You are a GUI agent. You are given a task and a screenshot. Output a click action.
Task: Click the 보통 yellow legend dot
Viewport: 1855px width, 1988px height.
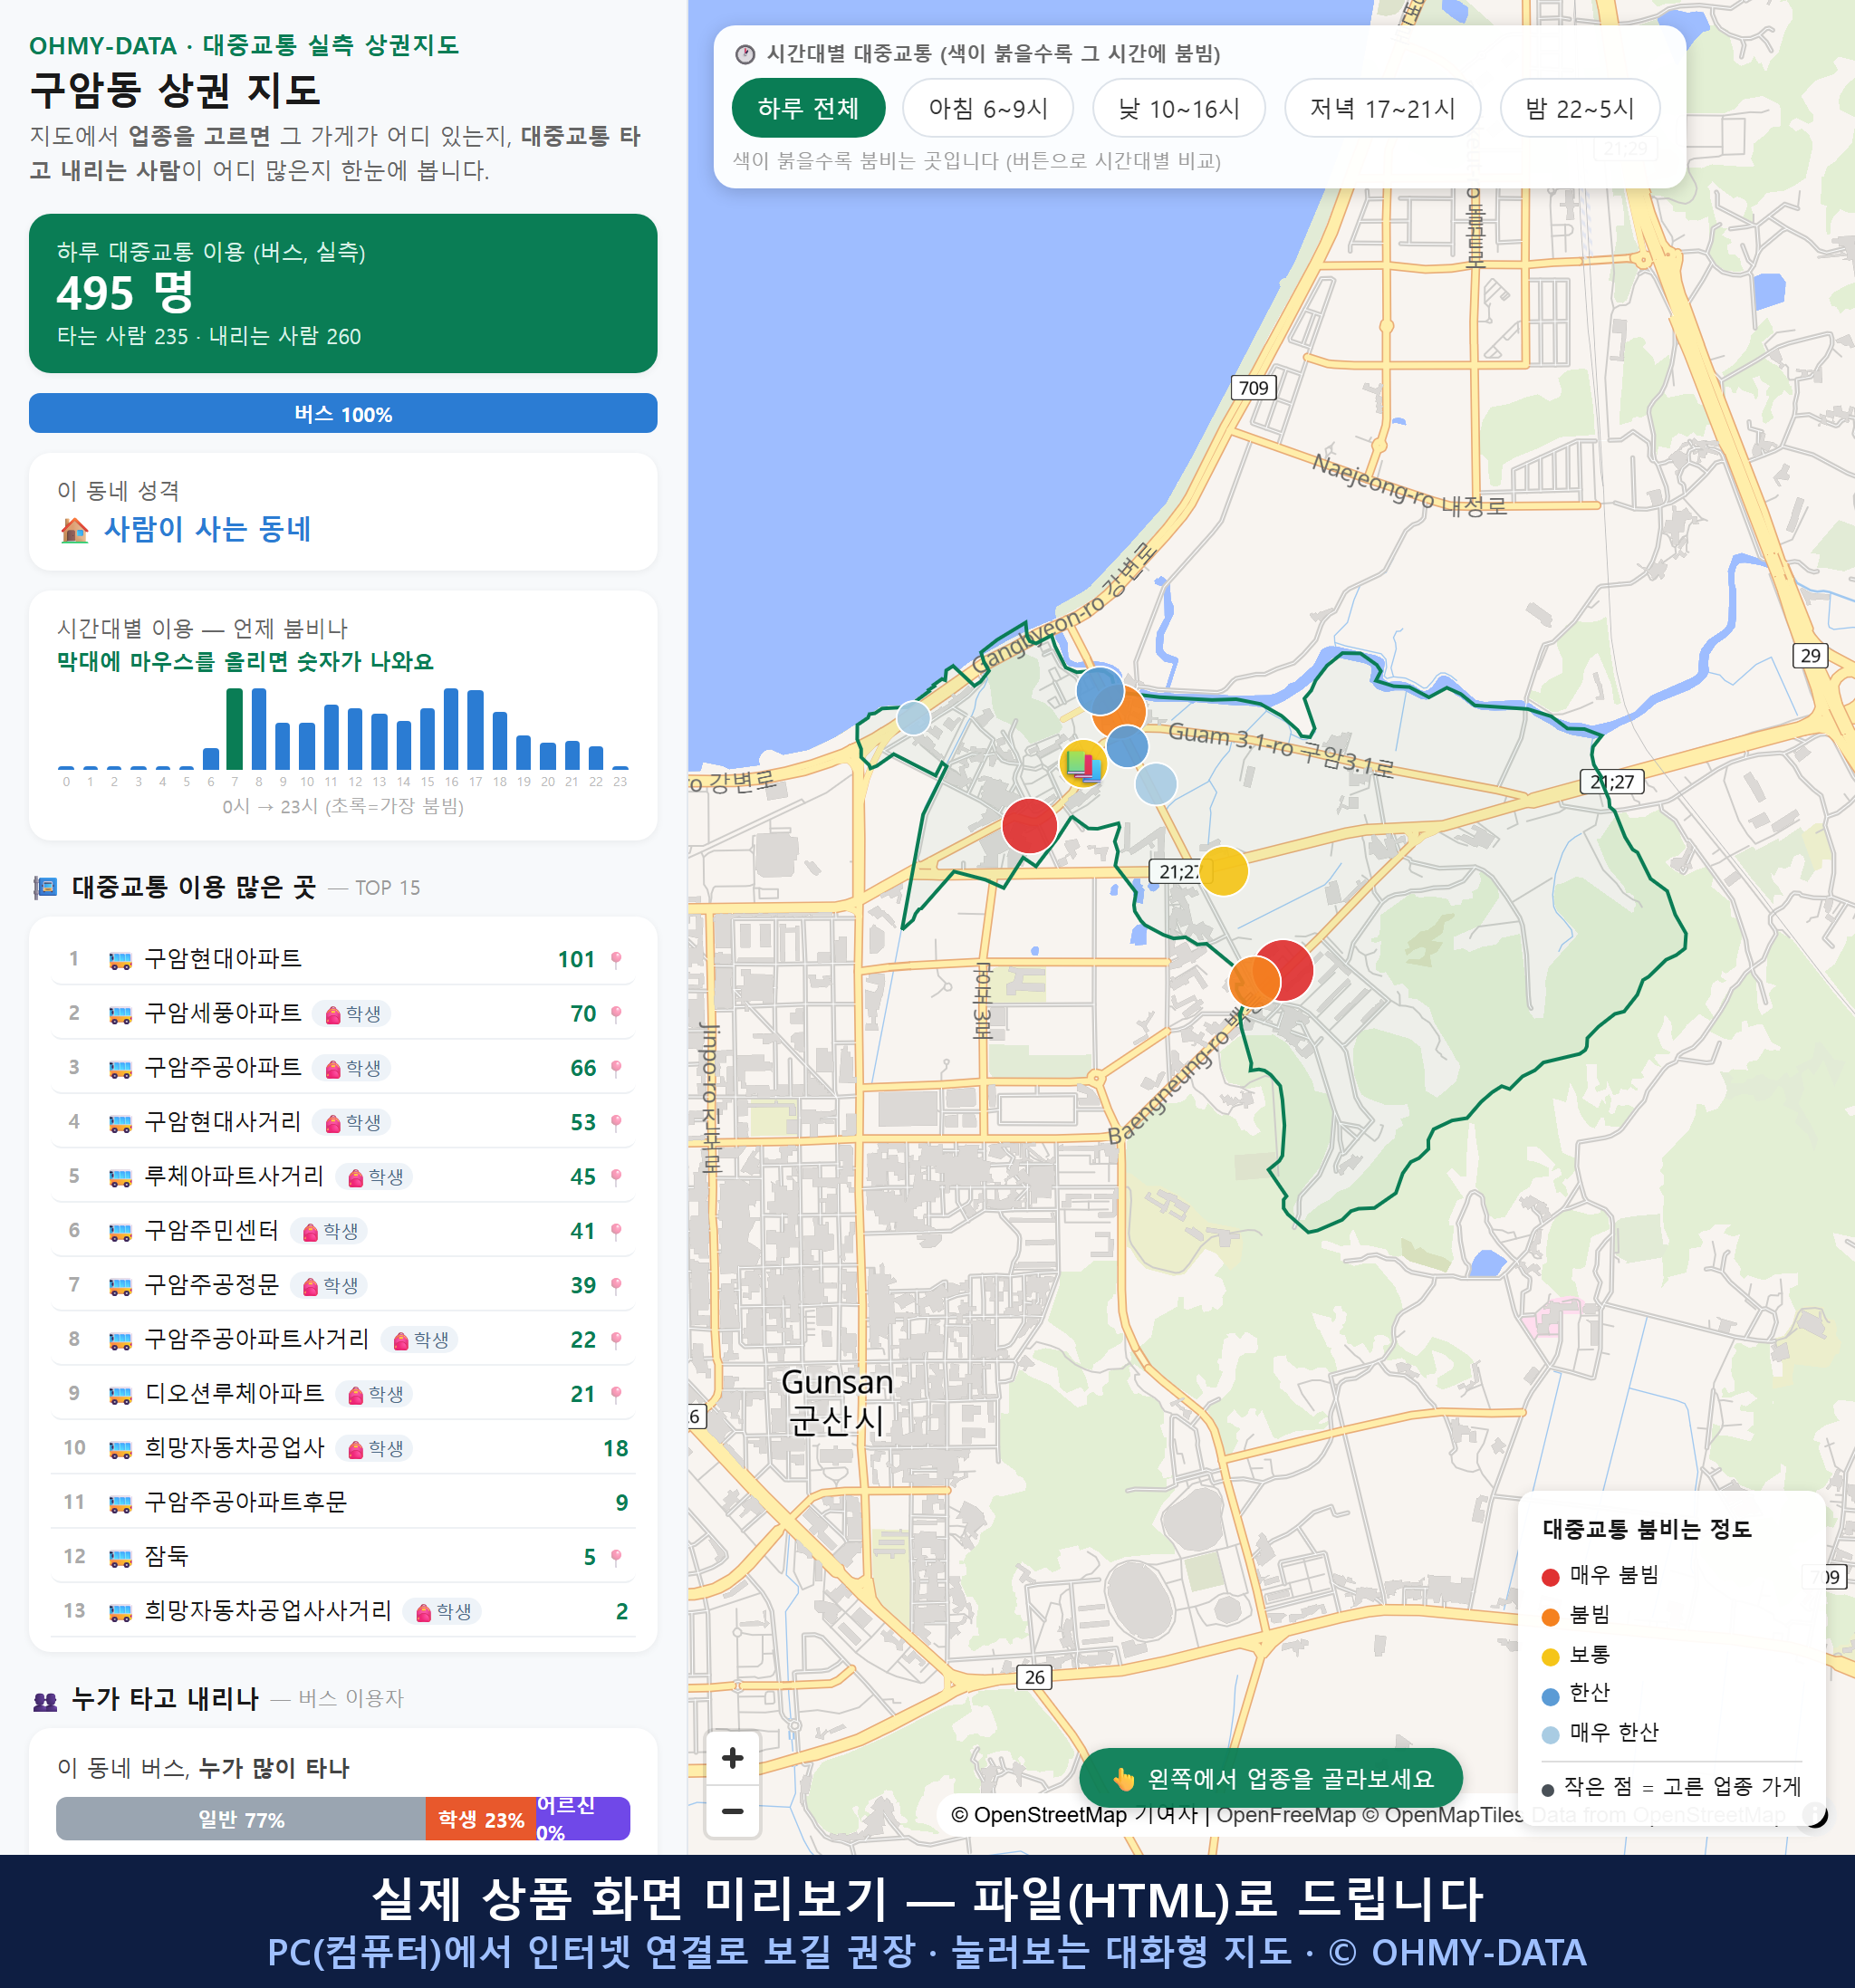(x=1551, y=1657)
